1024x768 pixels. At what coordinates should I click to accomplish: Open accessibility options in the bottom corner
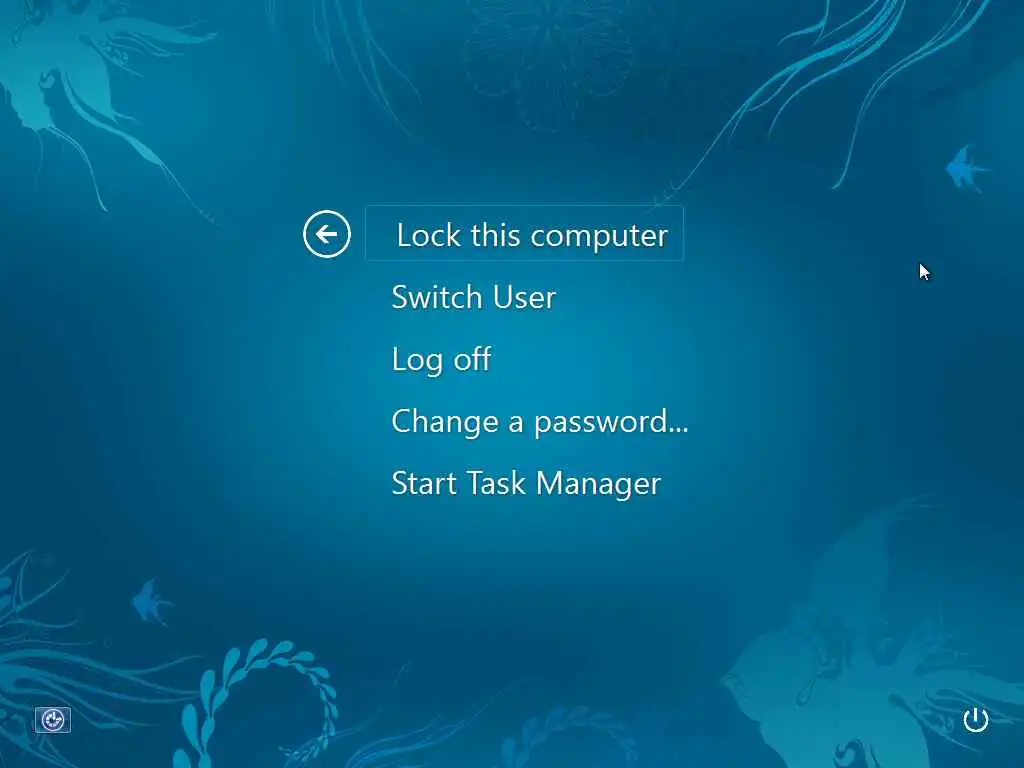coord(53,720)
